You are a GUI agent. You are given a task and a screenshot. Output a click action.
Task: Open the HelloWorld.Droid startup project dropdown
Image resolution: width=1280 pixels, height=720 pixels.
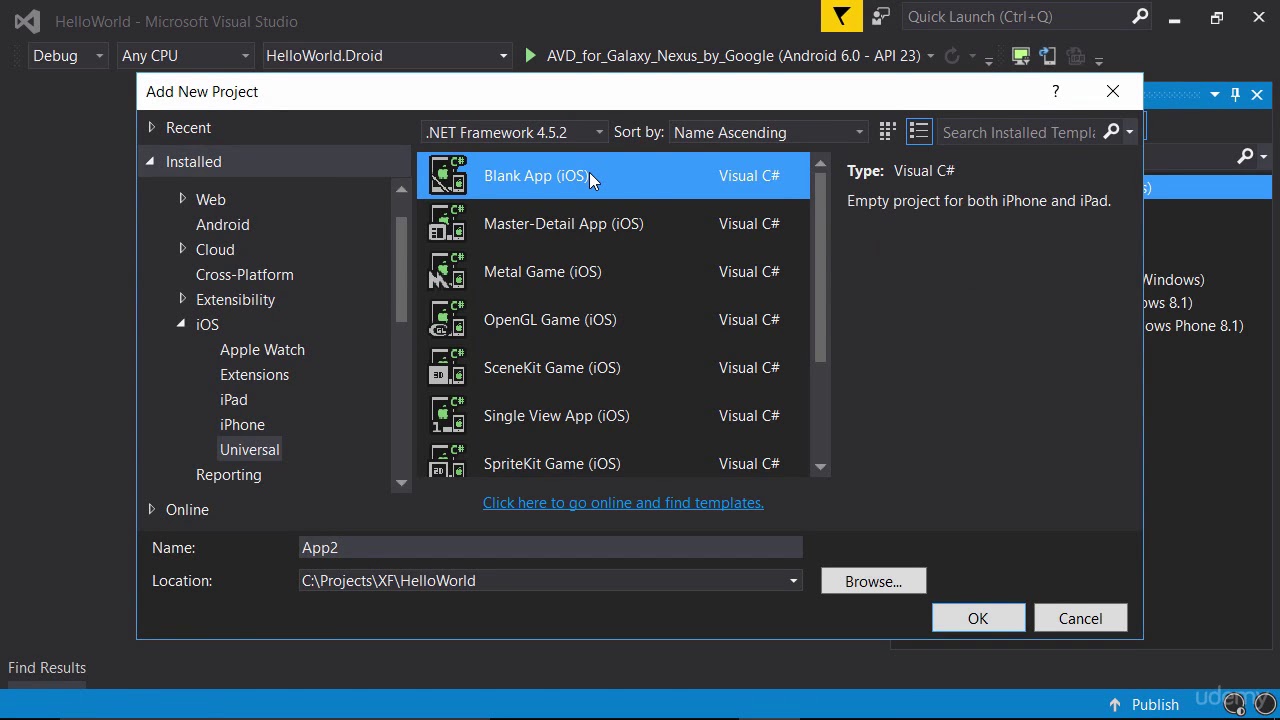388,56
